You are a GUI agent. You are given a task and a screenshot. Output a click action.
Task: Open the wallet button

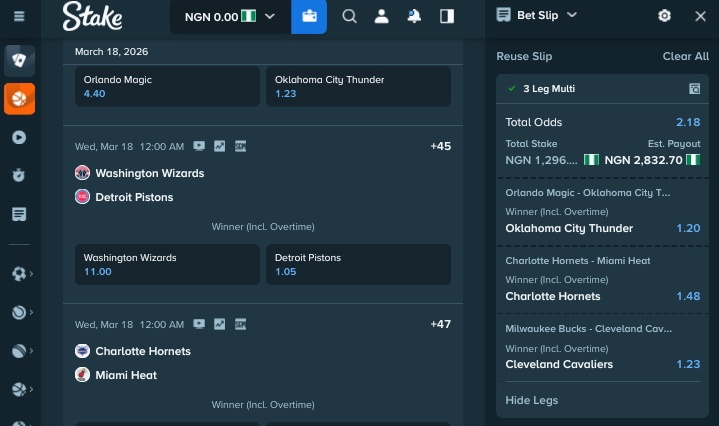point(309,17)
